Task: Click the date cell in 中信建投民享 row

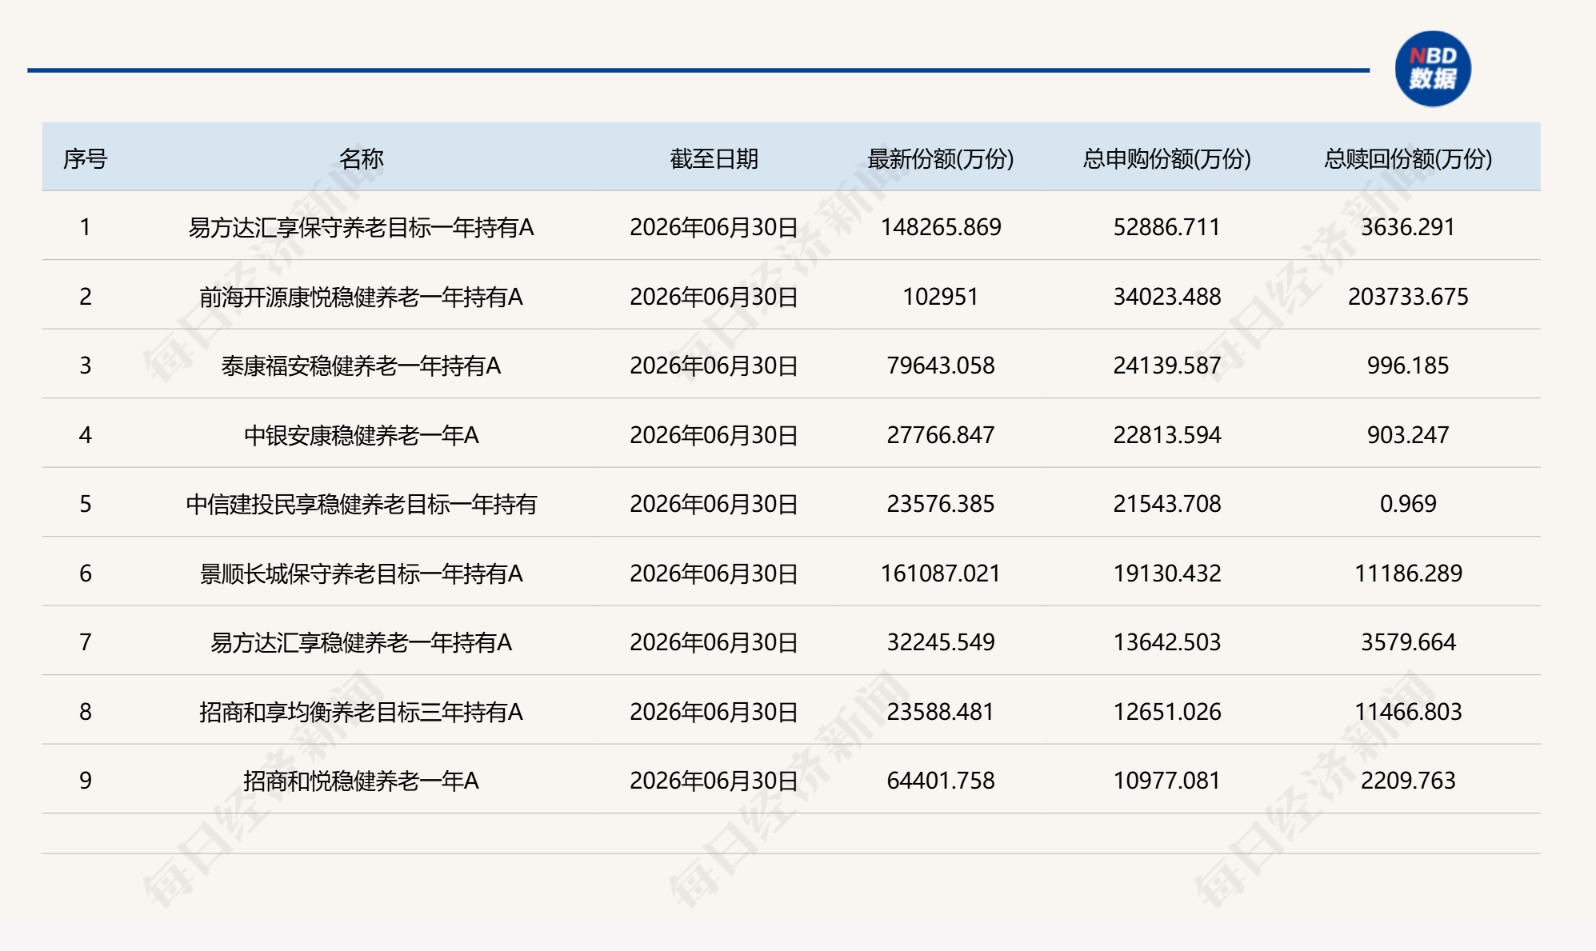Action: coord(714,504)
